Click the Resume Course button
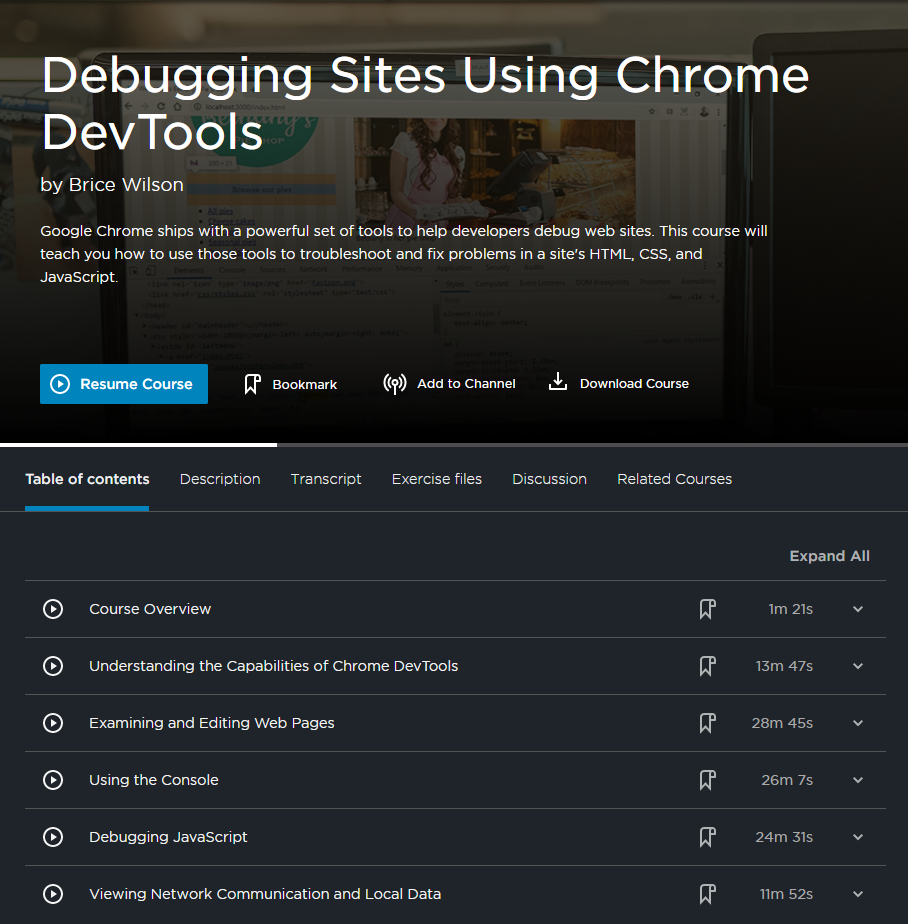Screen dimensions: 908x924 (x=124, y=384)
